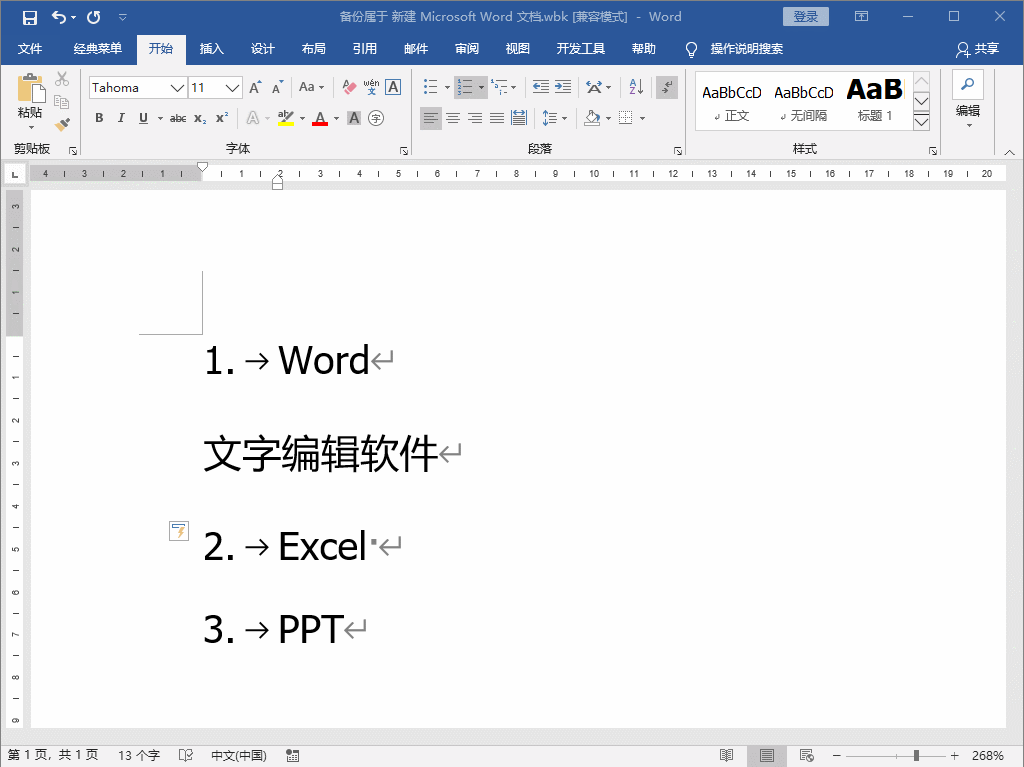Switch to the 设计 Design tab
Image resolution: width=1024 pixels, height=767 pixels.
point(263,49)
